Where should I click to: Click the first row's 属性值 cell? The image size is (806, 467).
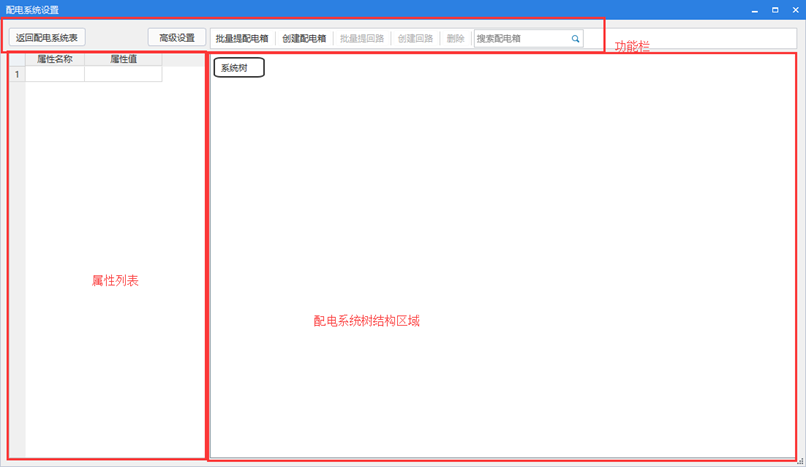click(x=123, y=75)
